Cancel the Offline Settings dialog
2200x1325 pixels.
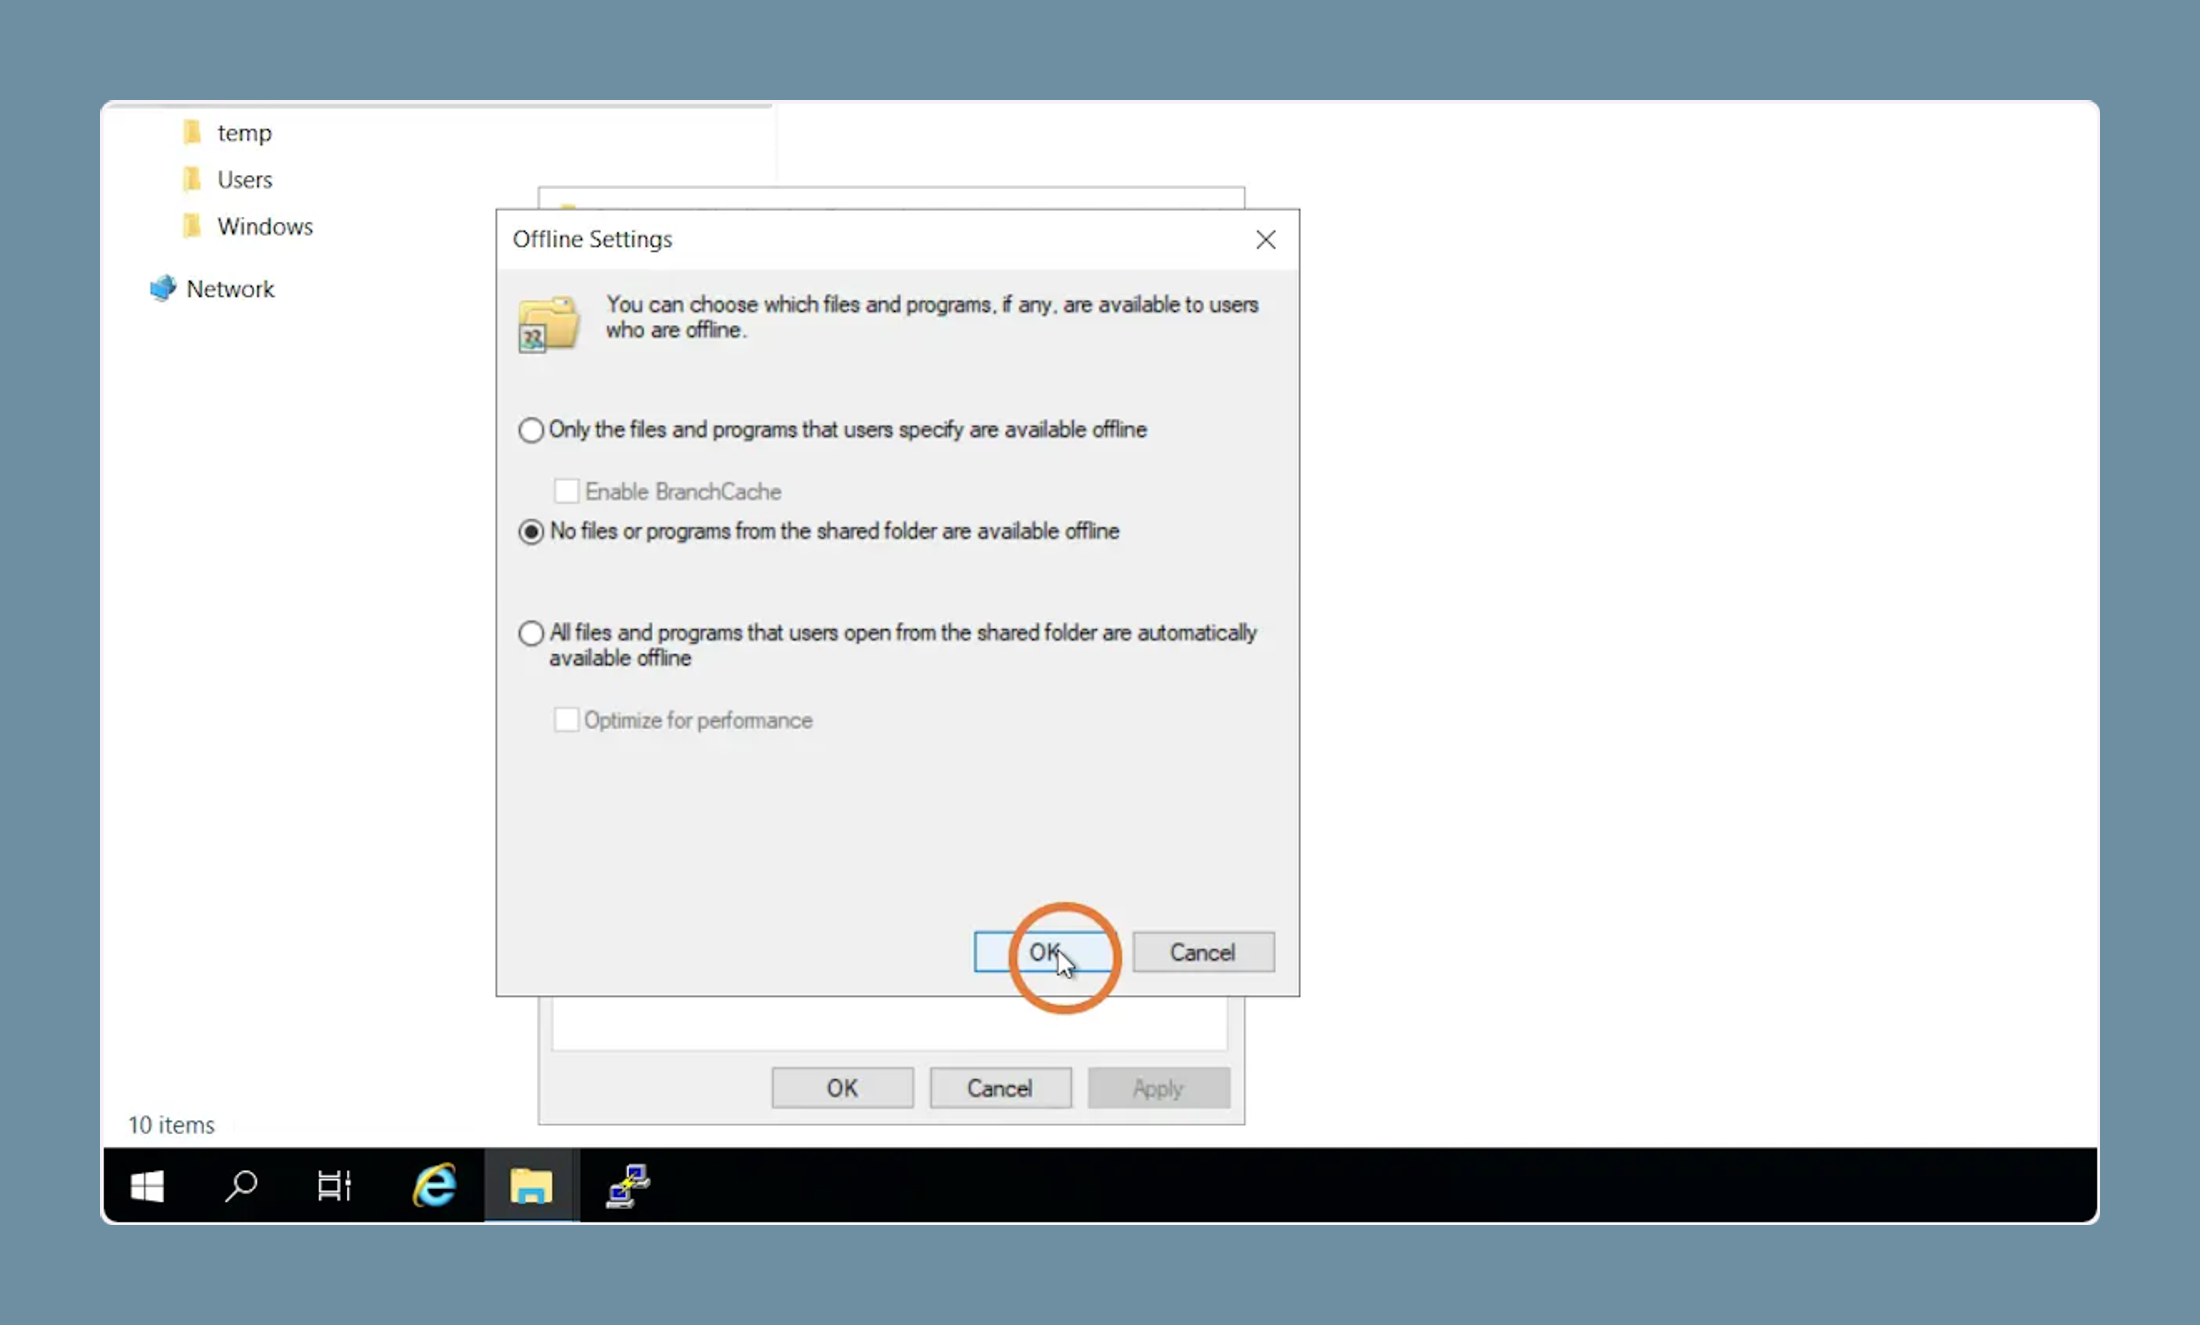(1203, 952)
